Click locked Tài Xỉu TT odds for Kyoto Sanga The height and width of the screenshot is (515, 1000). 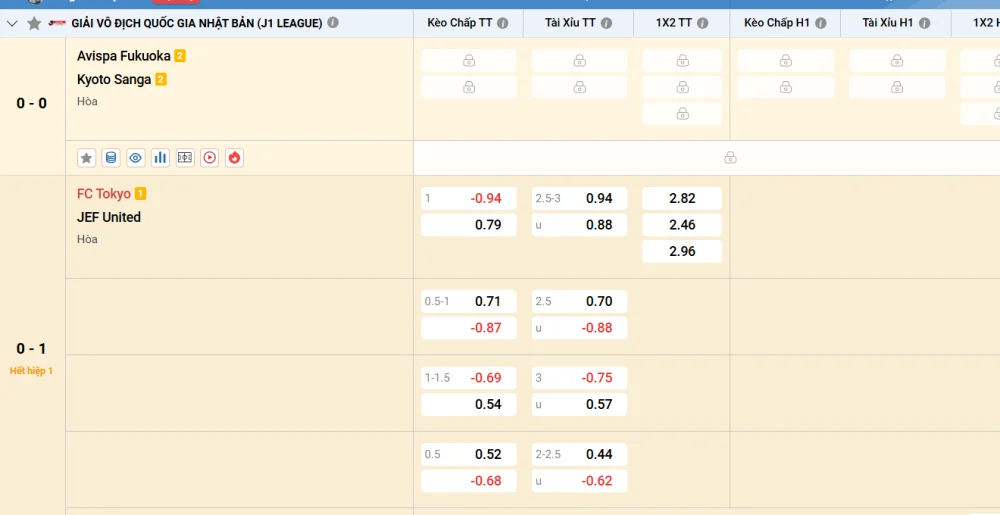(579, 87)
